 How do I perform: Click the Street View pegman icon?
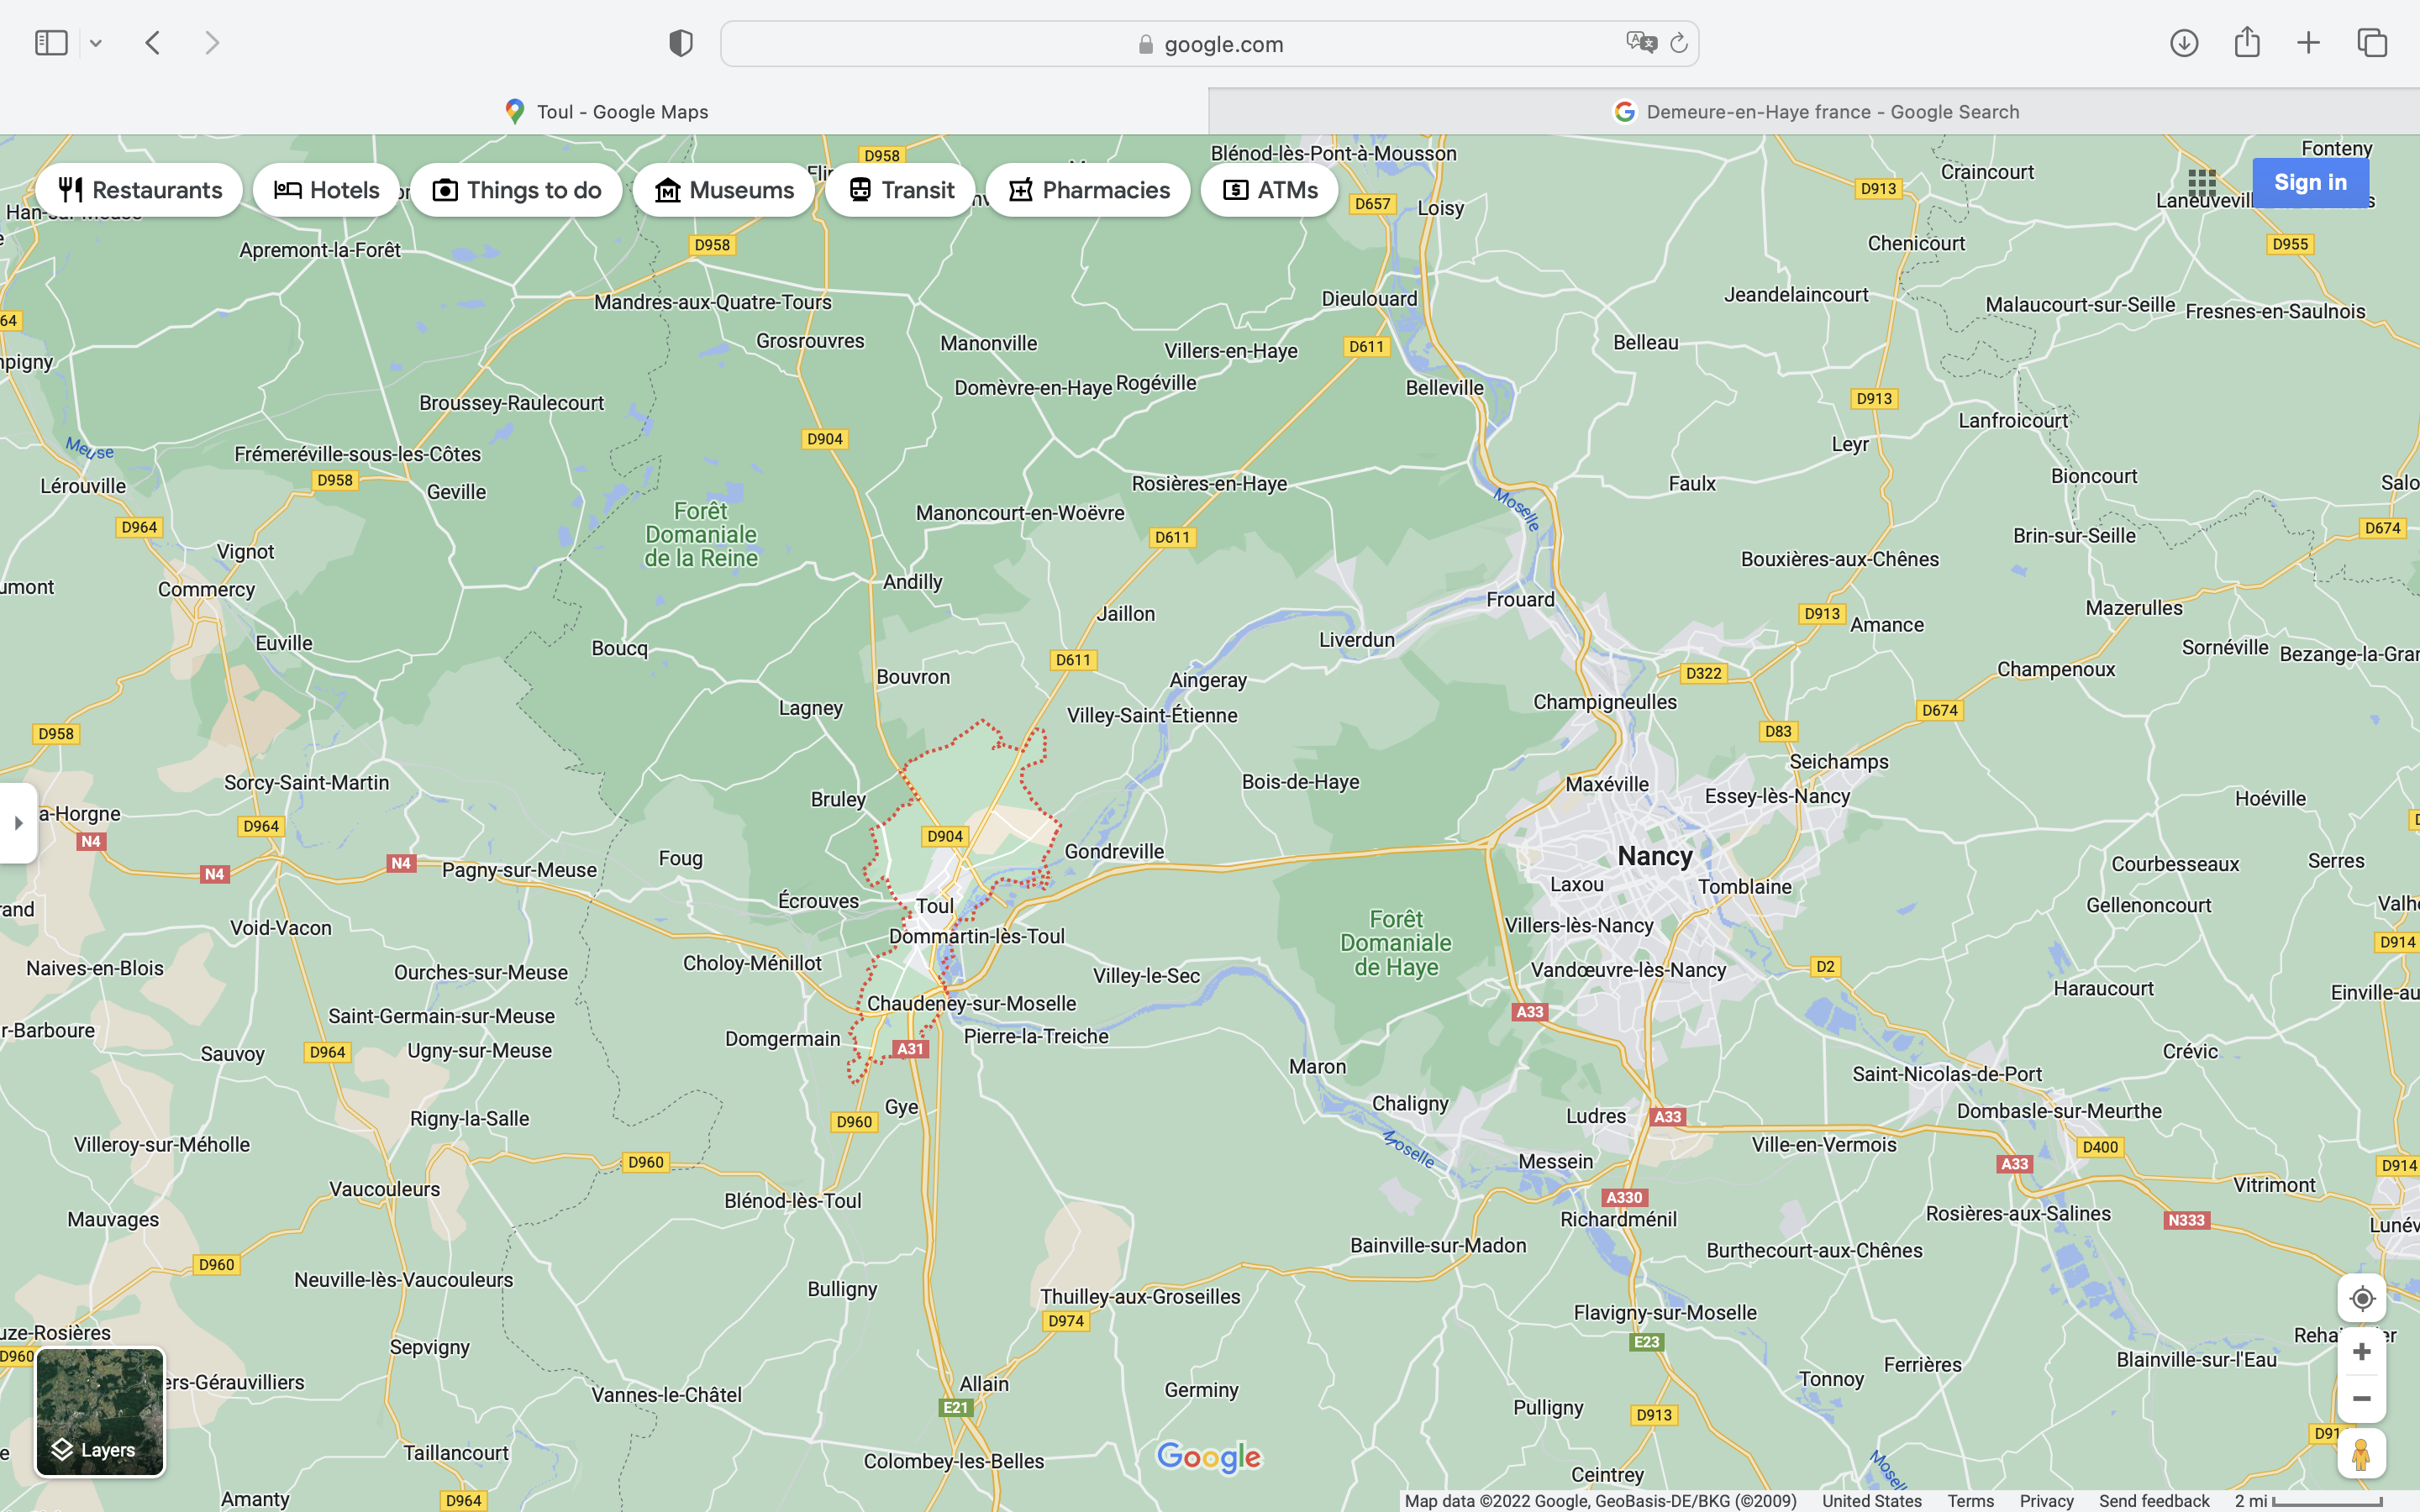tap(2361, 1454)
